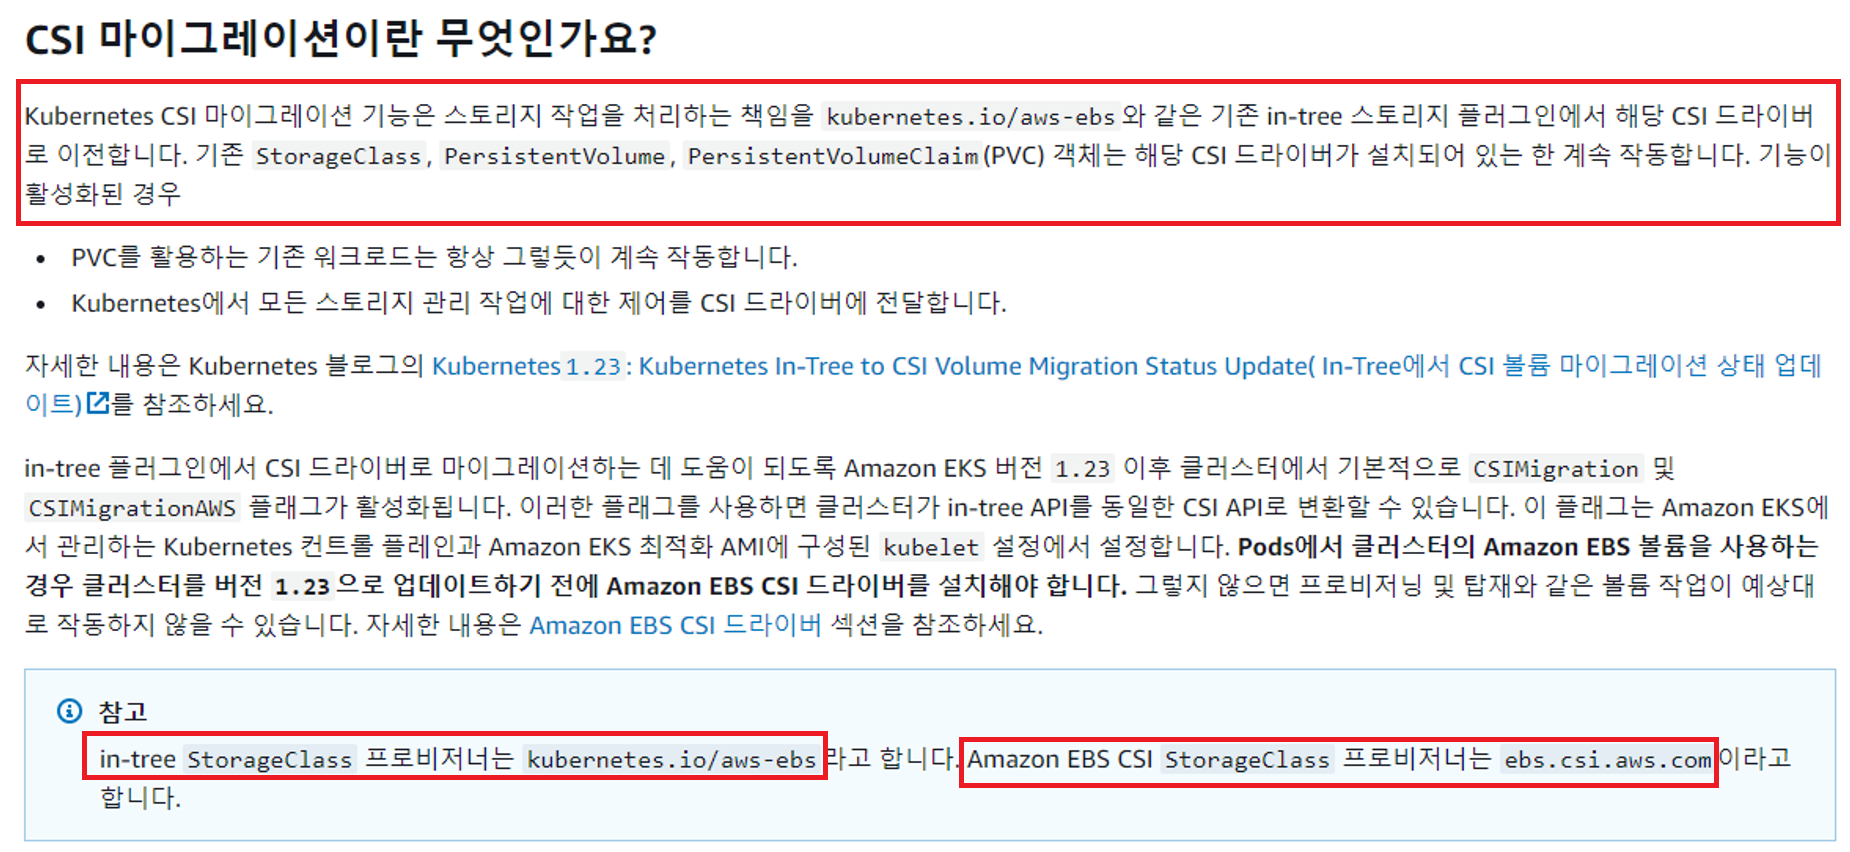Click the 1.23 code after Amazon EKS 버전

click(1082, 469)
